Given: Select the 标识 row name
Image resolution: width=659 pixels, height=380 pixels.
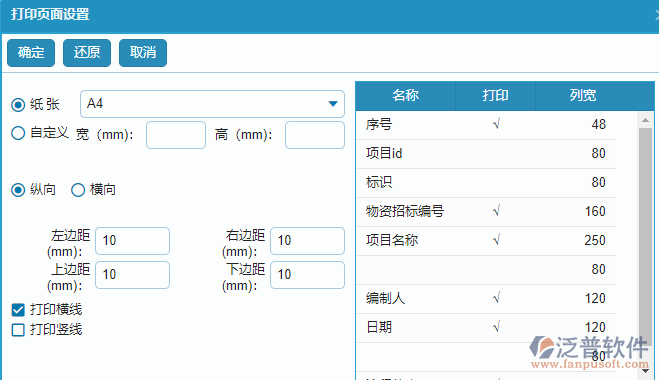Looking at the screenshot, I should (x=379, y=182).
